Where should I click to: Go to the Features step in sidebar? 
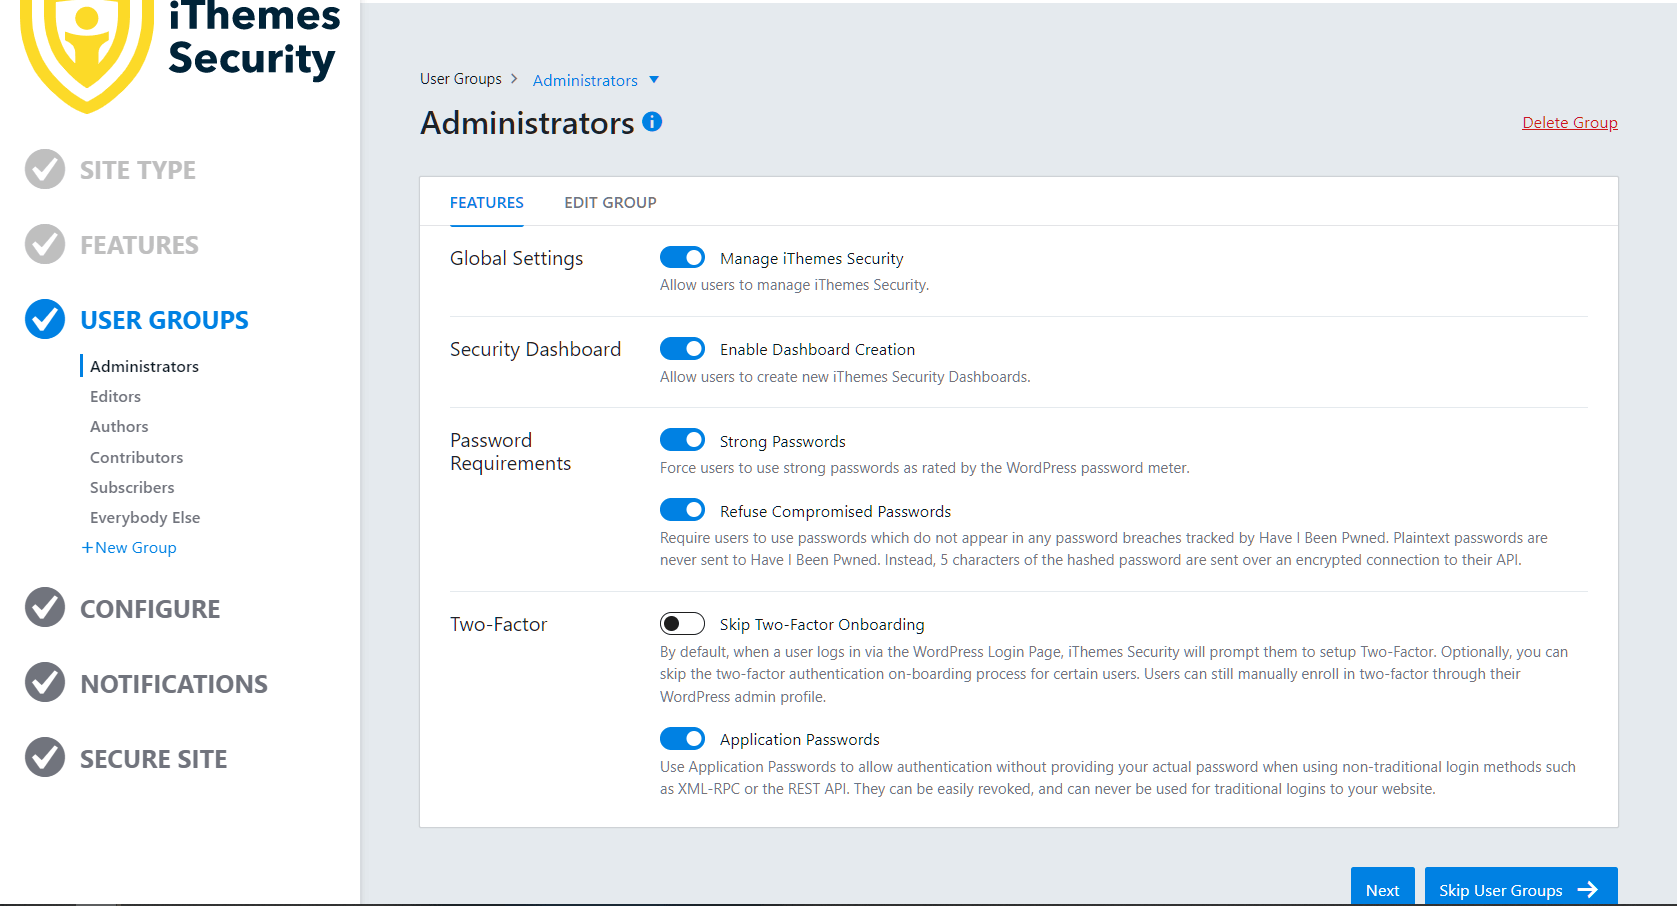point(139,245)
